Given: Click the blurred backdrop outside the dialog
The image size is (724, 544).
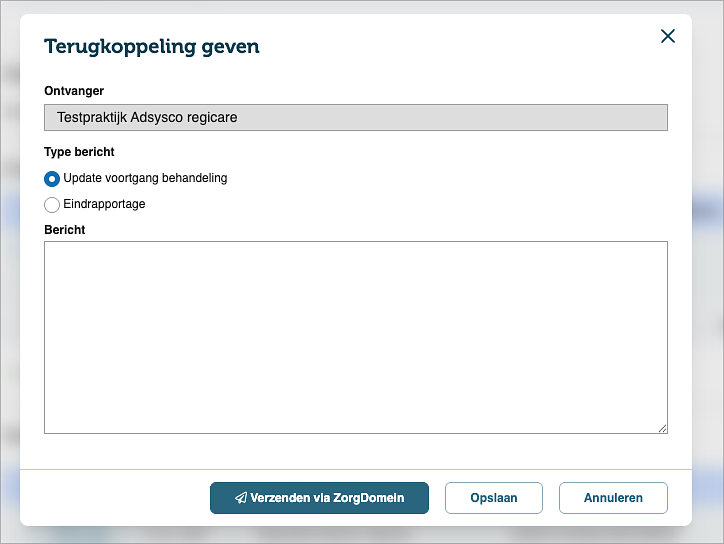Looking at the screenshot, I should tap(9, 277).
